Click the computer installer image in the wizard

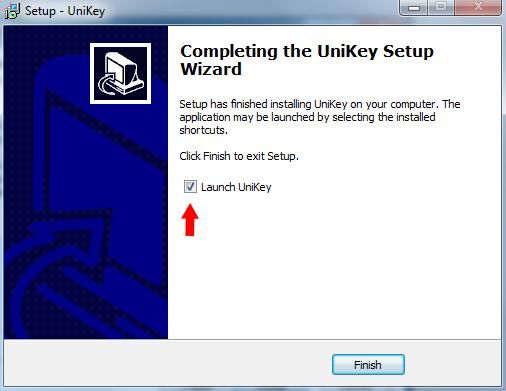point(120,73)
